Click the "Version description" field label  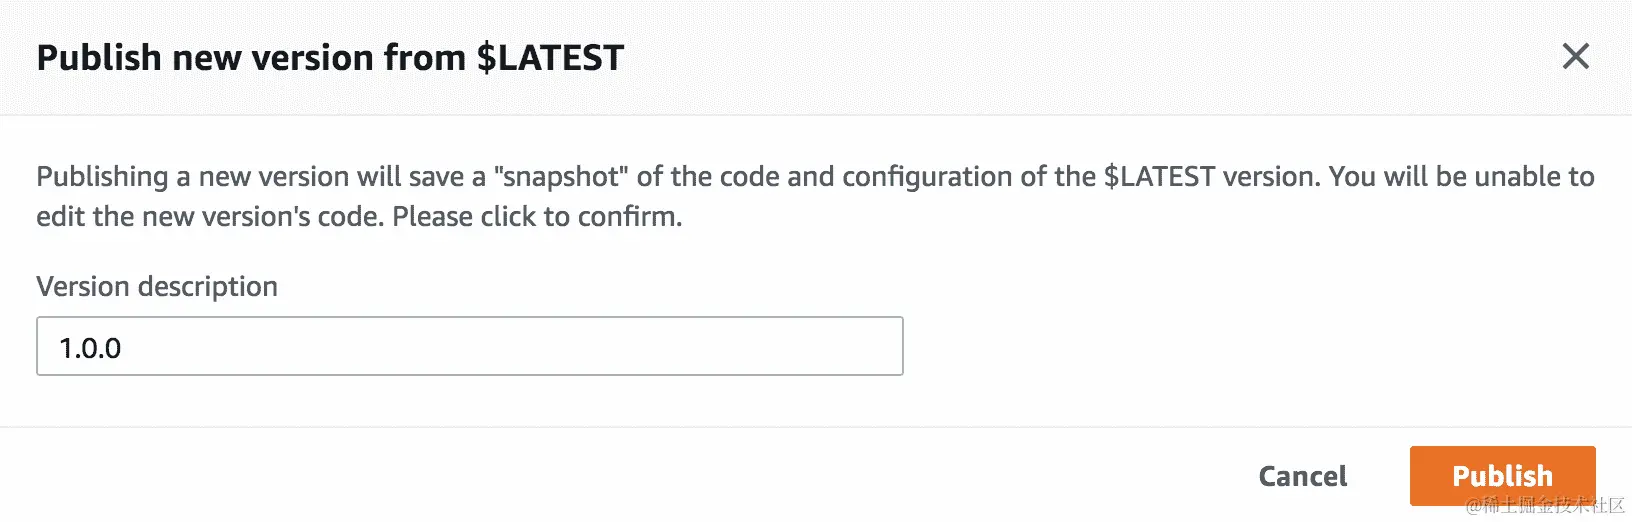[x=157, y=287]
